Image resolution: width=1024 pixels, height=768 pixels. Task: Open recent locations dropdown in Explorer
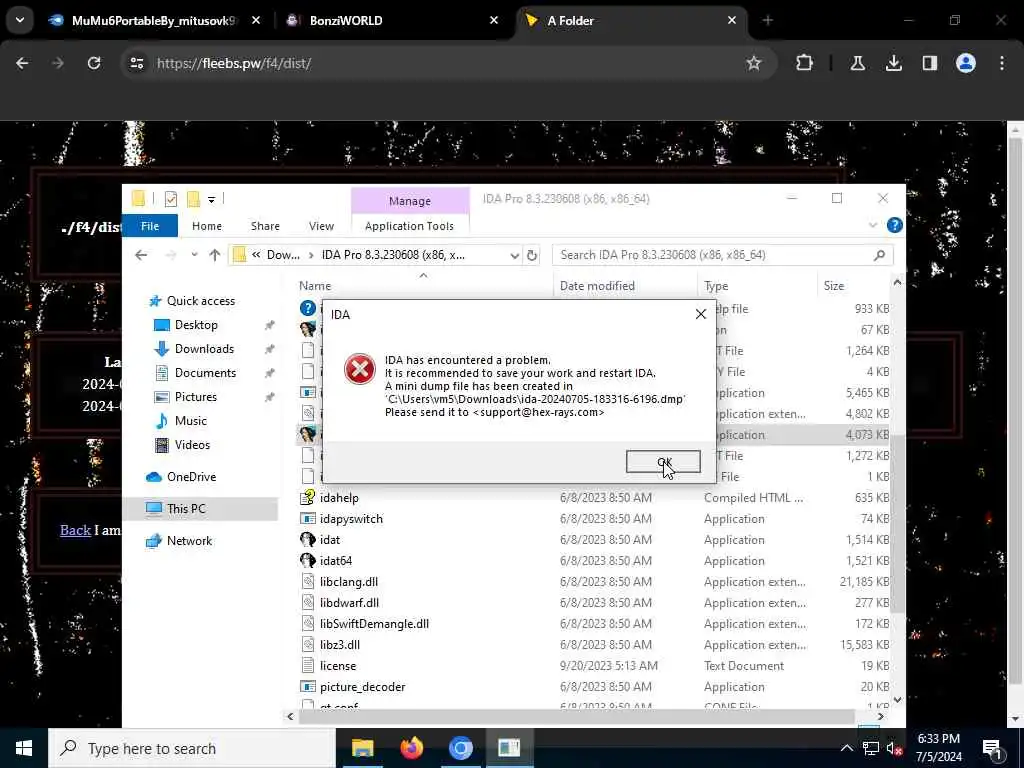[194, 255]
